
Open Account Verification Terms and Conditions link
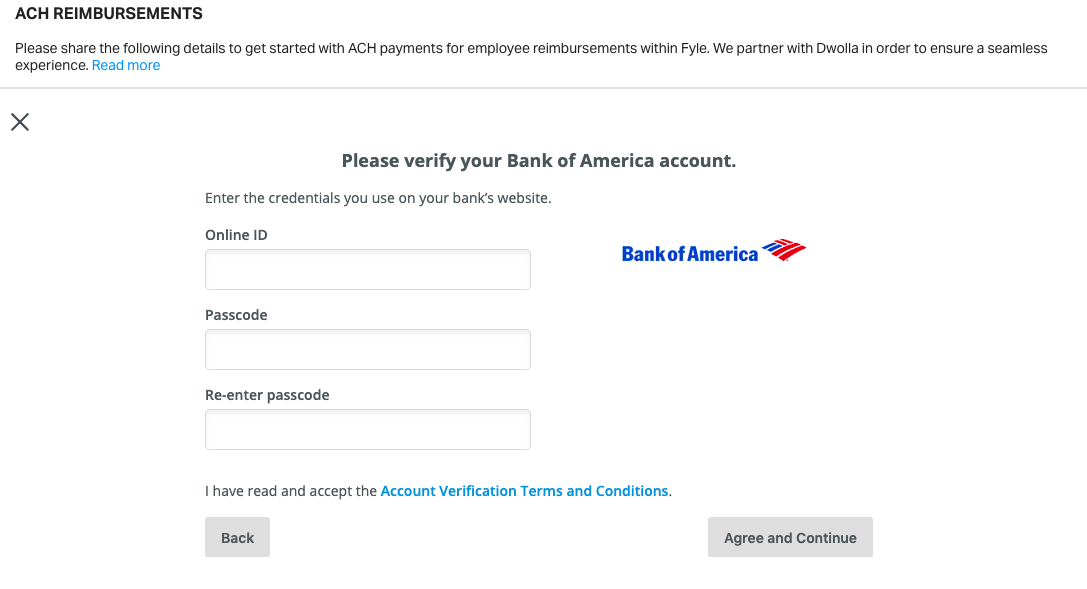524,491
